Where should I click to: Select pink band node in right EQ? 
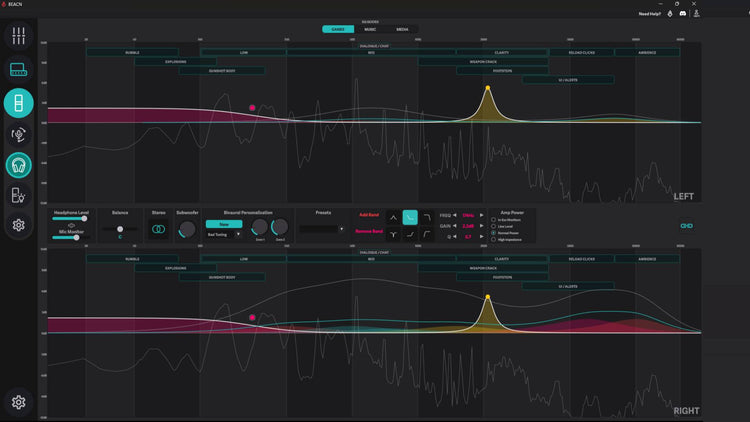[252, 317]
